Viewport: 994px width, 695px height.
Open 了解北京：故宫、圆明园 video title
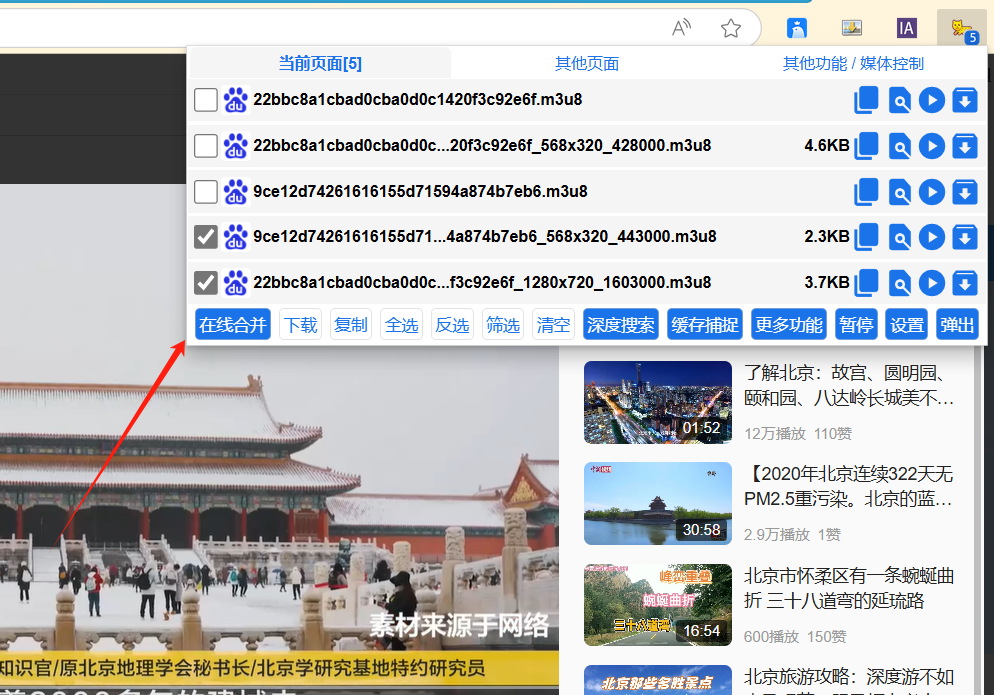(x=849, y=385)
